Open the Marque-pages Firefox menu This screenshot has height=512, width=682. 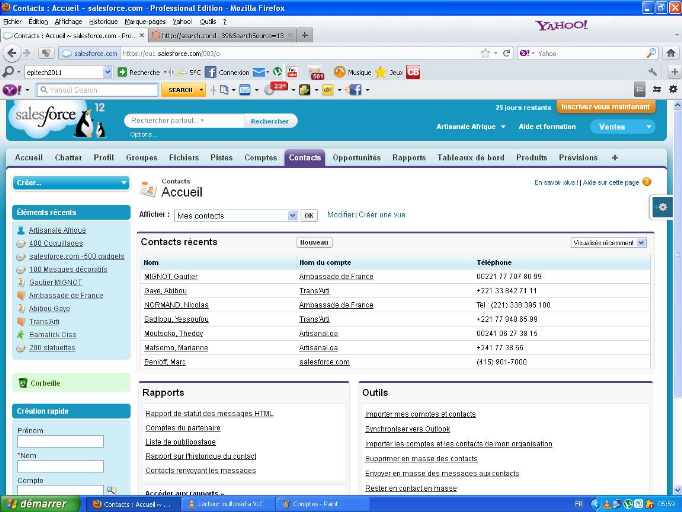(144, 20)
